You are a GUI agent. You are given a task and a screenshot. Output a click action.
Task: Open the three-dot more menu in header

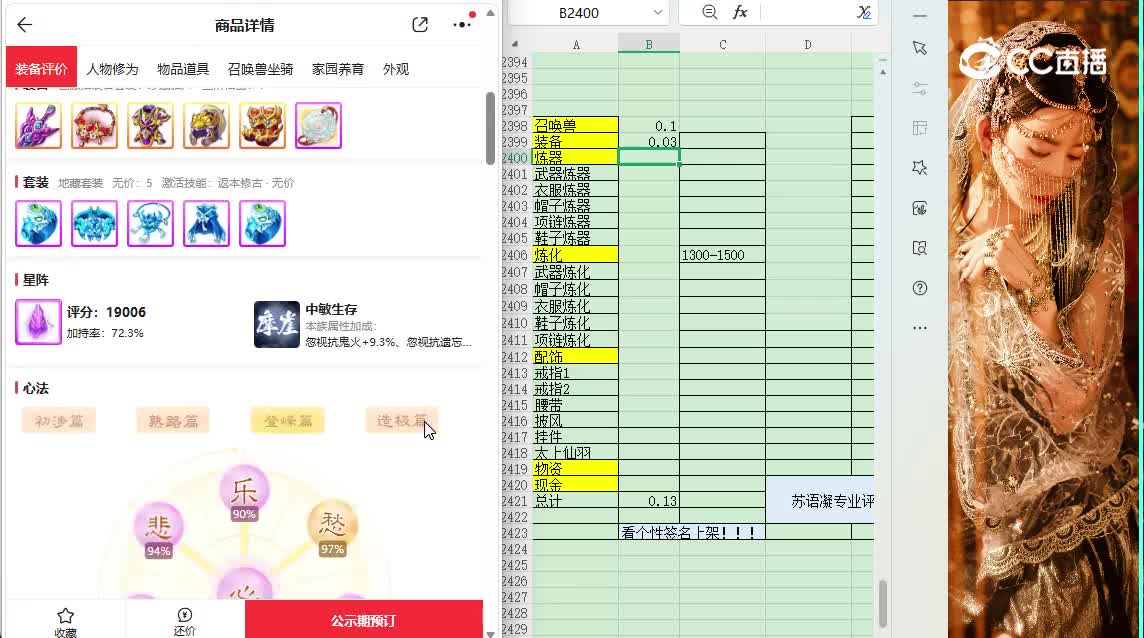462,25
